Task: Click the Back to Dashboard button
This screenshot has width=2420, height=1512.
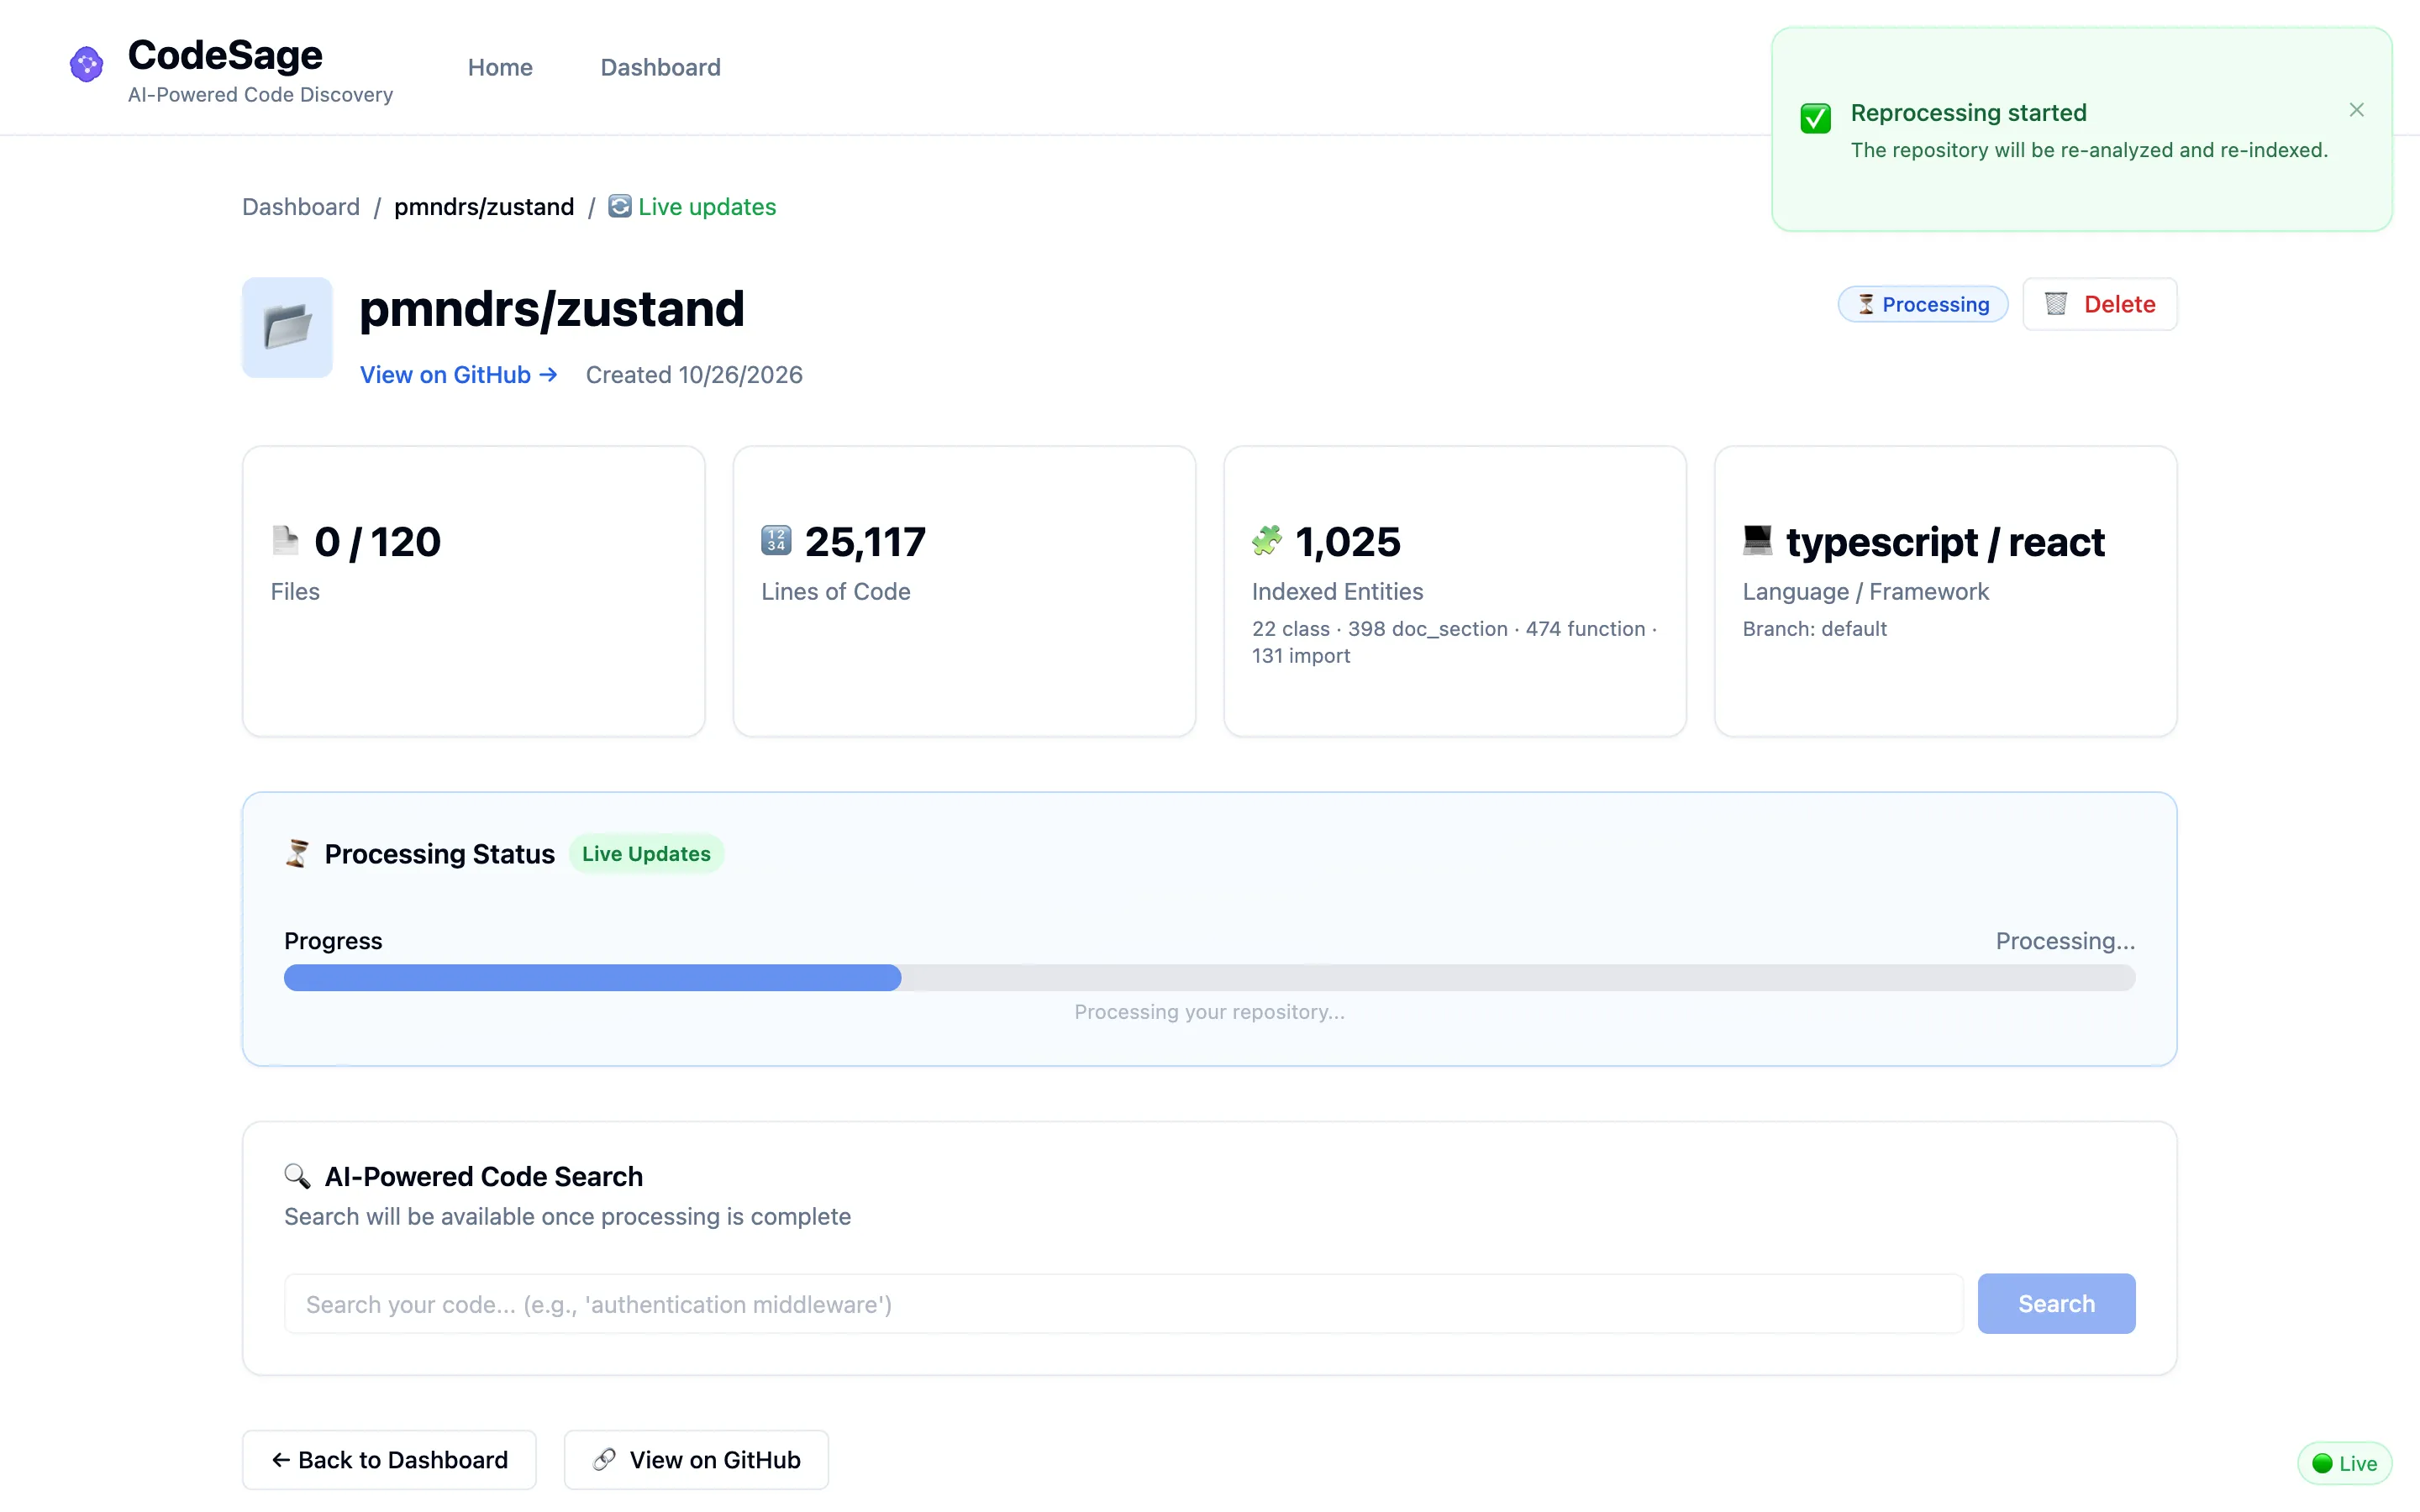Action: 389,1459
